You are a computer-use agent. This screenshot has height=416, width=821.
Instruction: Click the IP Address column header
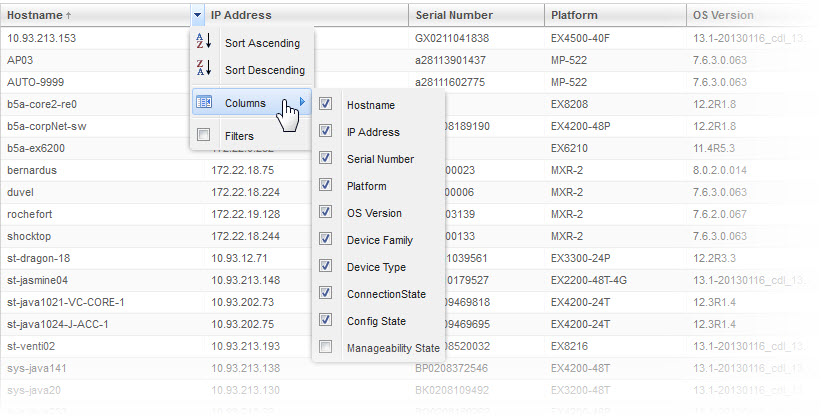pyautogui.click(x=241, y=16)
